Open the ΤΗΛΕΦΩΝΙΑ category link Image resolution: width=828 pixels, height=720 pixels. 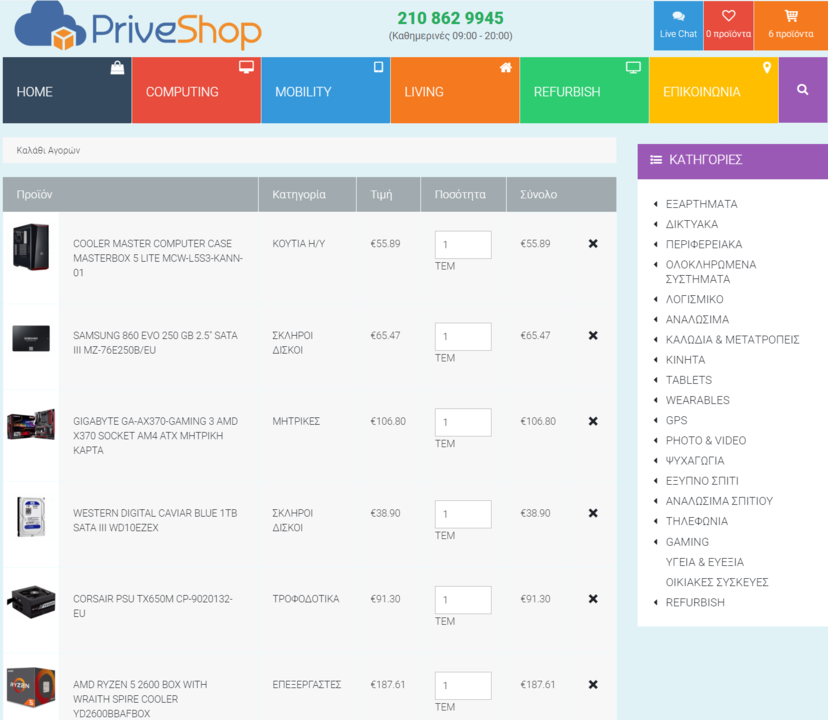coord(697,521)
